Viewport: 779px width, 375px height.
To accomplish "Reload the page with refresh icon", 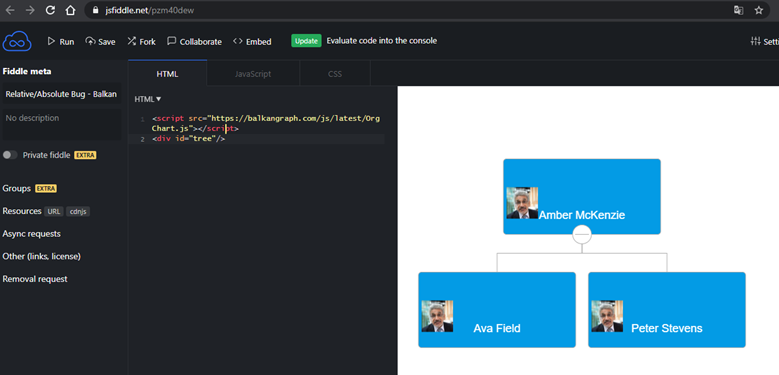I will tap(50, 10).
